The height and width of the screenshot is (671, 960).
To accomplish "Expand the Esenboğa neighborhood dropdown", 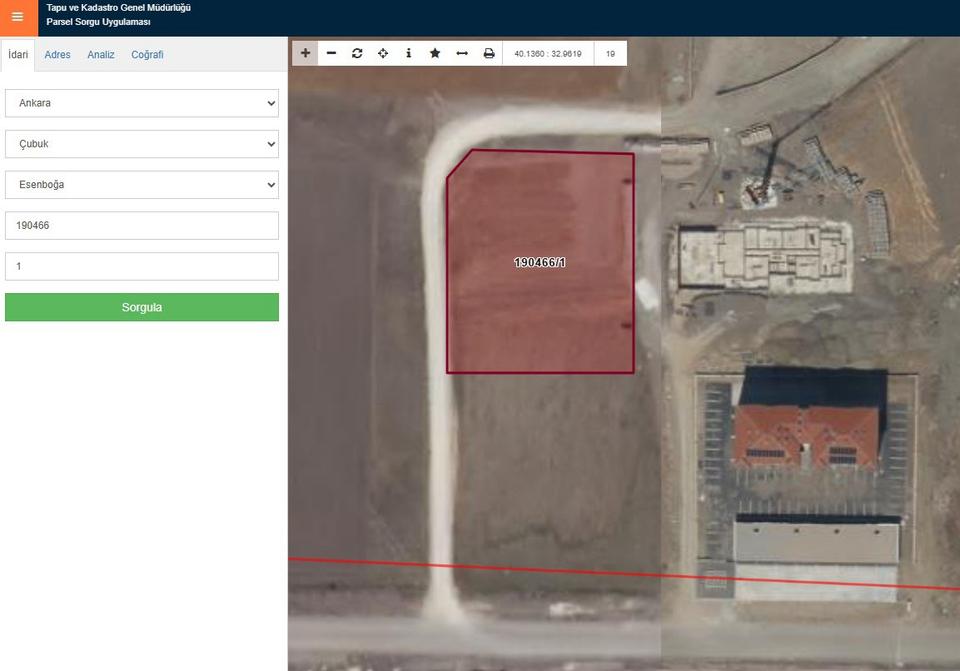I will click(x=142, y=185).
